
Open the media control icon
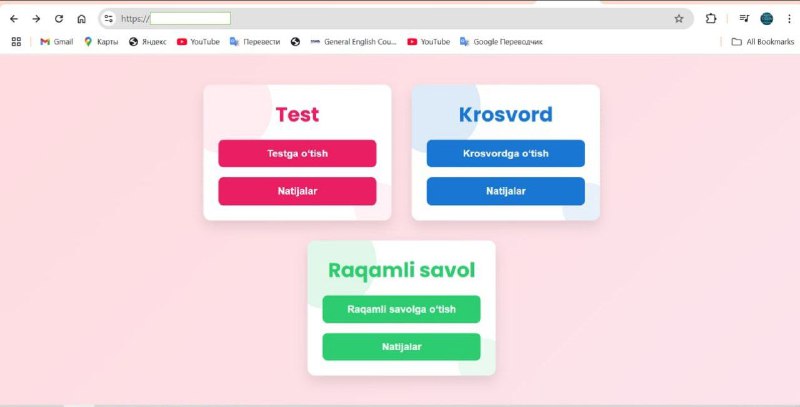(x=744, y=19)
